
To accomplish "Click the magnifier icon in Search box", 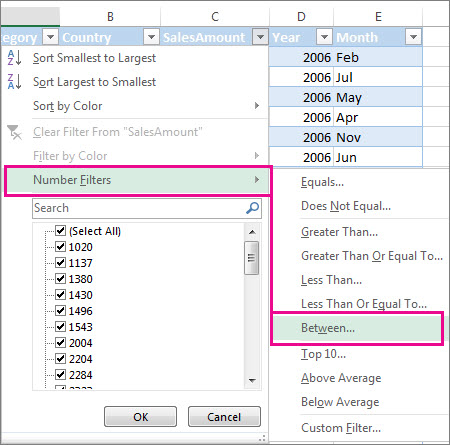I will coord(252,208).
